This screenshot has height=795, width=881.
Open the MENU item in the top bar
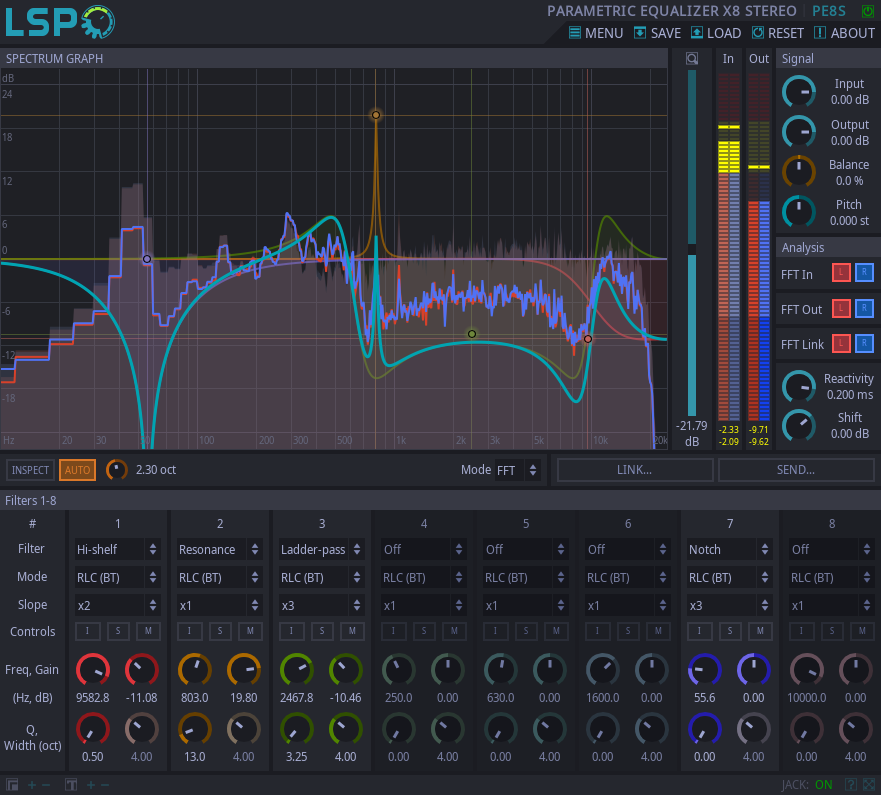point(596,33)
